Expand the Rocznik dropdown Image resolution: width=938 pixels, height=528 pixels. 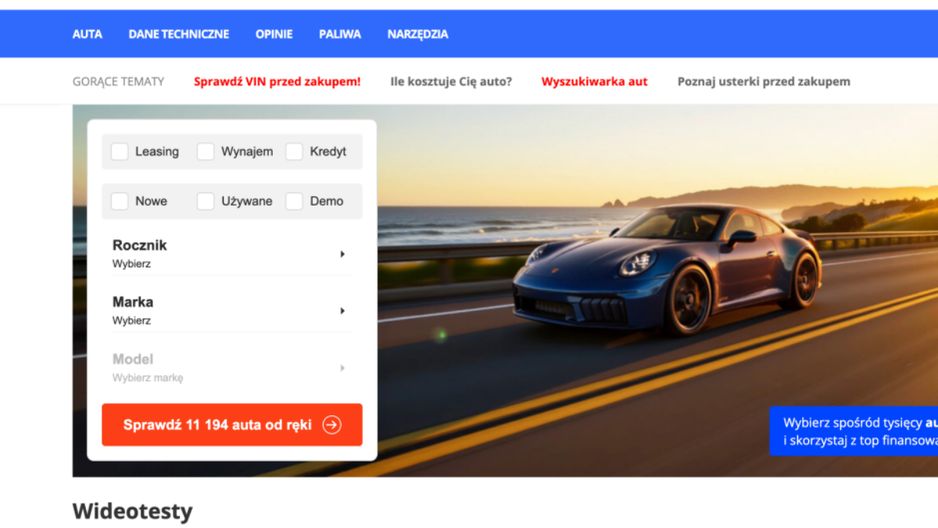tap(232, 254)
